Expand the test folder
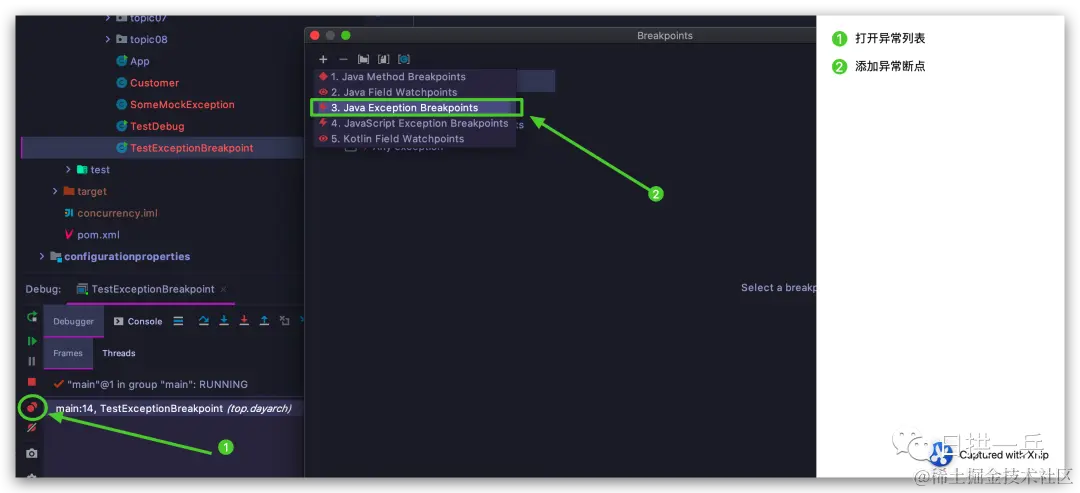Screen dimensions: 1080x493 click(x=68, y=169)
